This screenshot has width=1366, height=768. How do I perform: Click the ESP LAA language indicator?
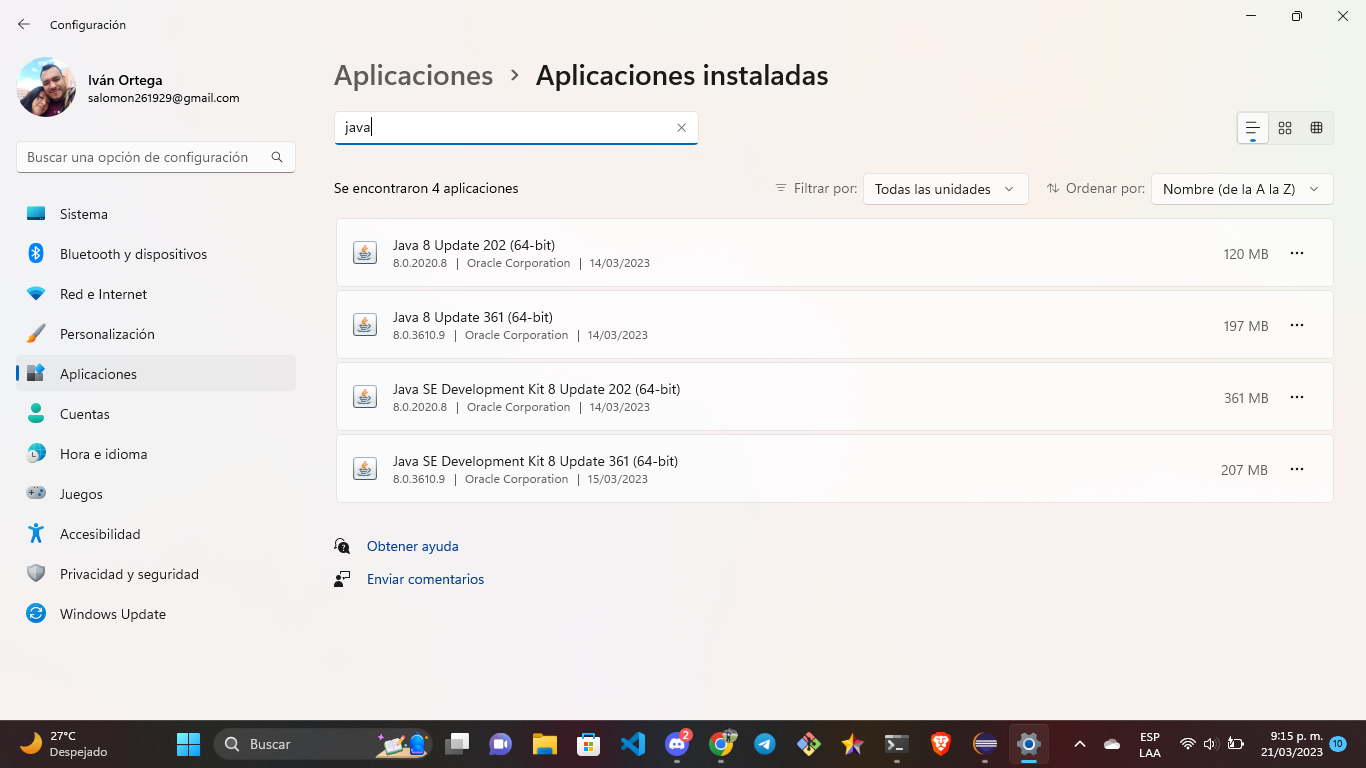click(x=1150, y=744)
